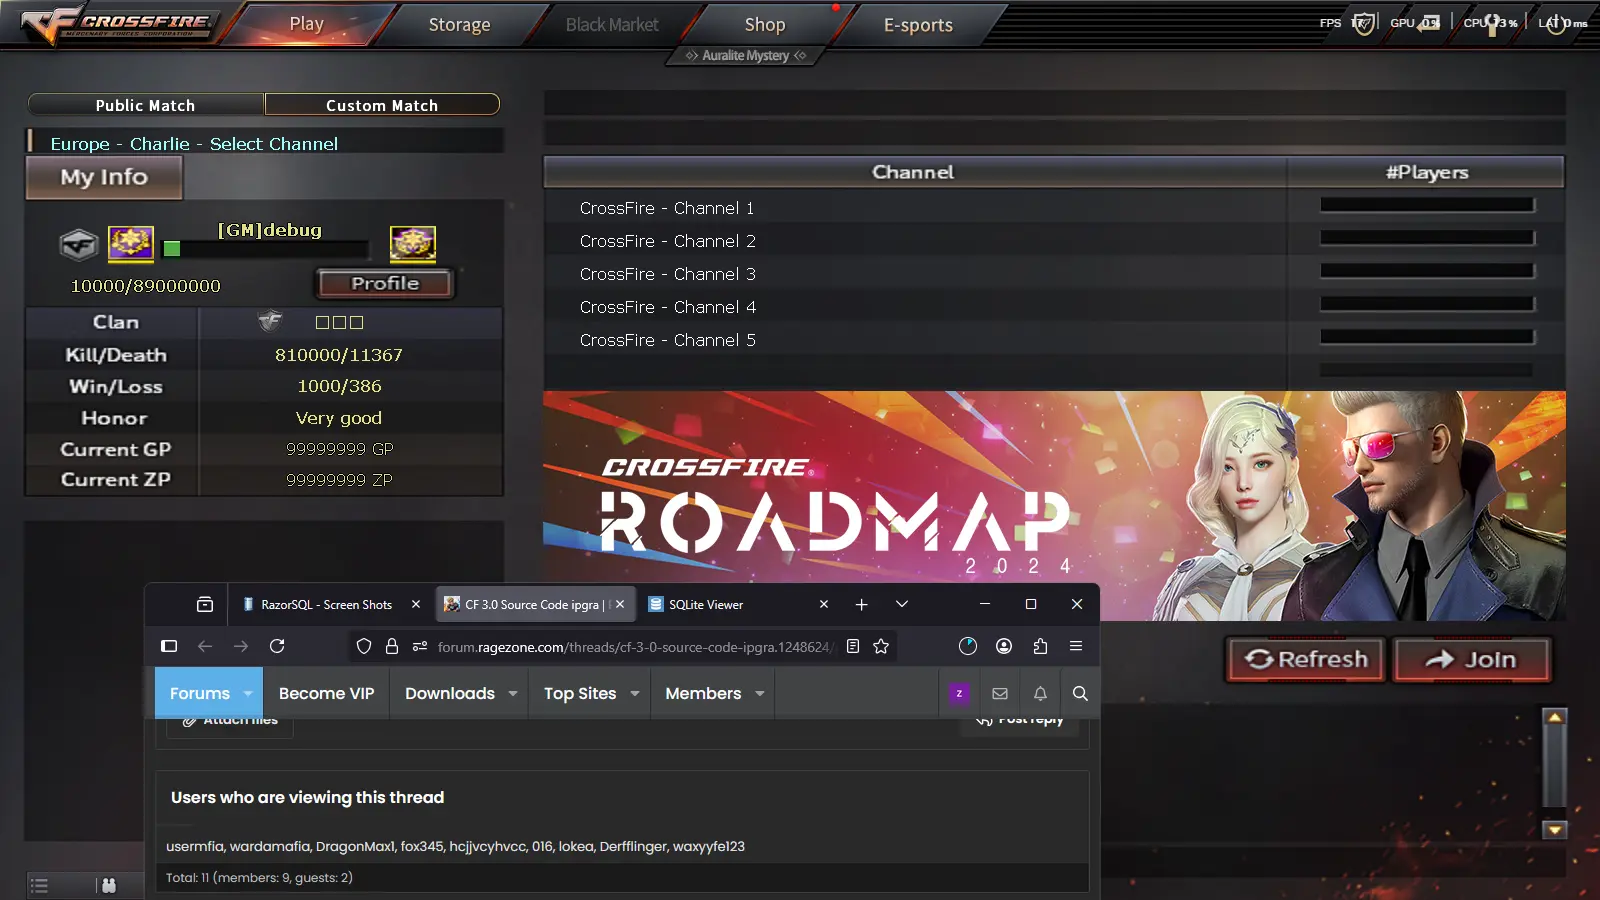Open the Storage tab in CrossFire
1600x900 pixels.
459,24
